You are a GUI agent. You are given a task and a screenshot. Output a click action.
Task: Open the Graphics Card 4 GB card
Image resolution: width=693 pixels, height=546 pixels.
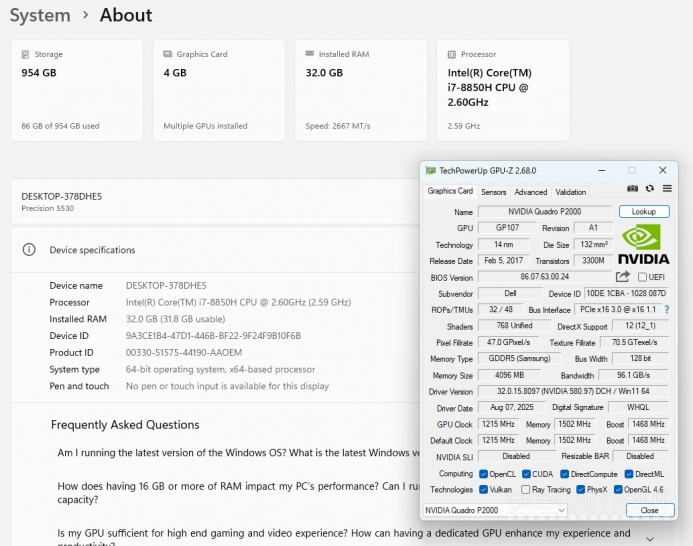(x=219, y=91)
